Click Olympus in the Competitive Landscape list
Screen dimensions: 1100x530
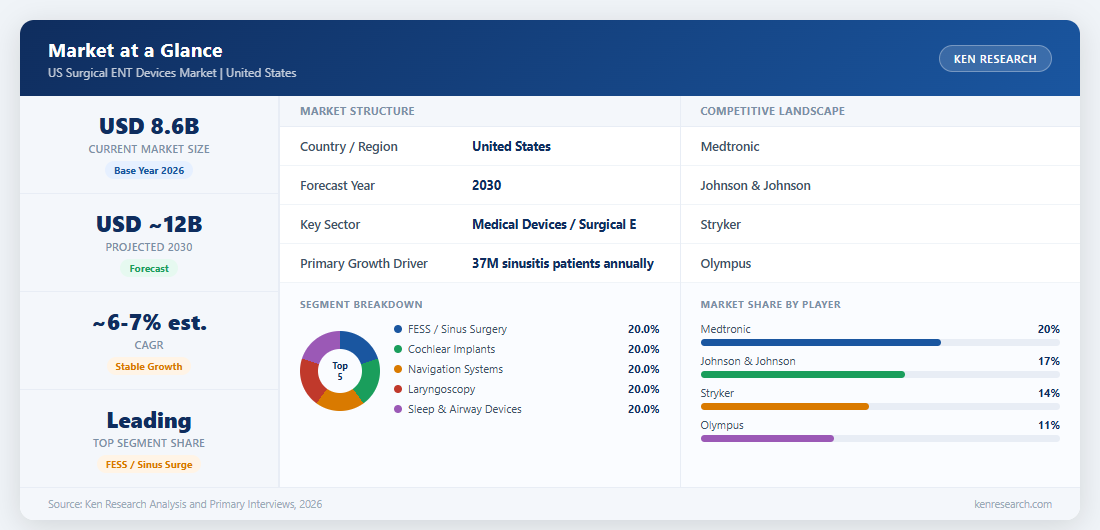click(x=726, y=264)
